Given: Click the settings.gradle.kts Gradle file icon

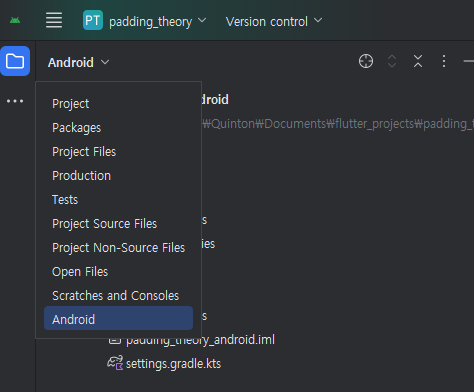Looking at the screenshot, I should pos(115,363).
